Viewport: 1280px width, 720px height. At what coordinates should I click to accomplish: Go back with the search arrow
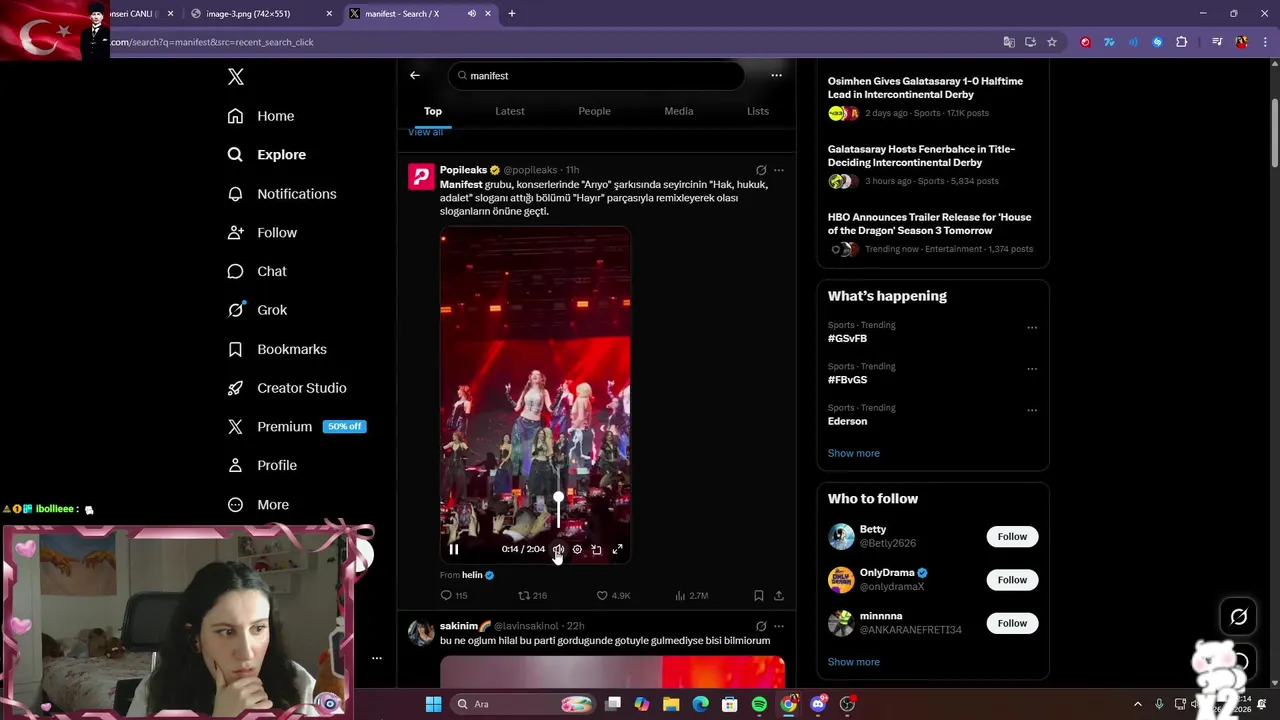tap(415, 75)
